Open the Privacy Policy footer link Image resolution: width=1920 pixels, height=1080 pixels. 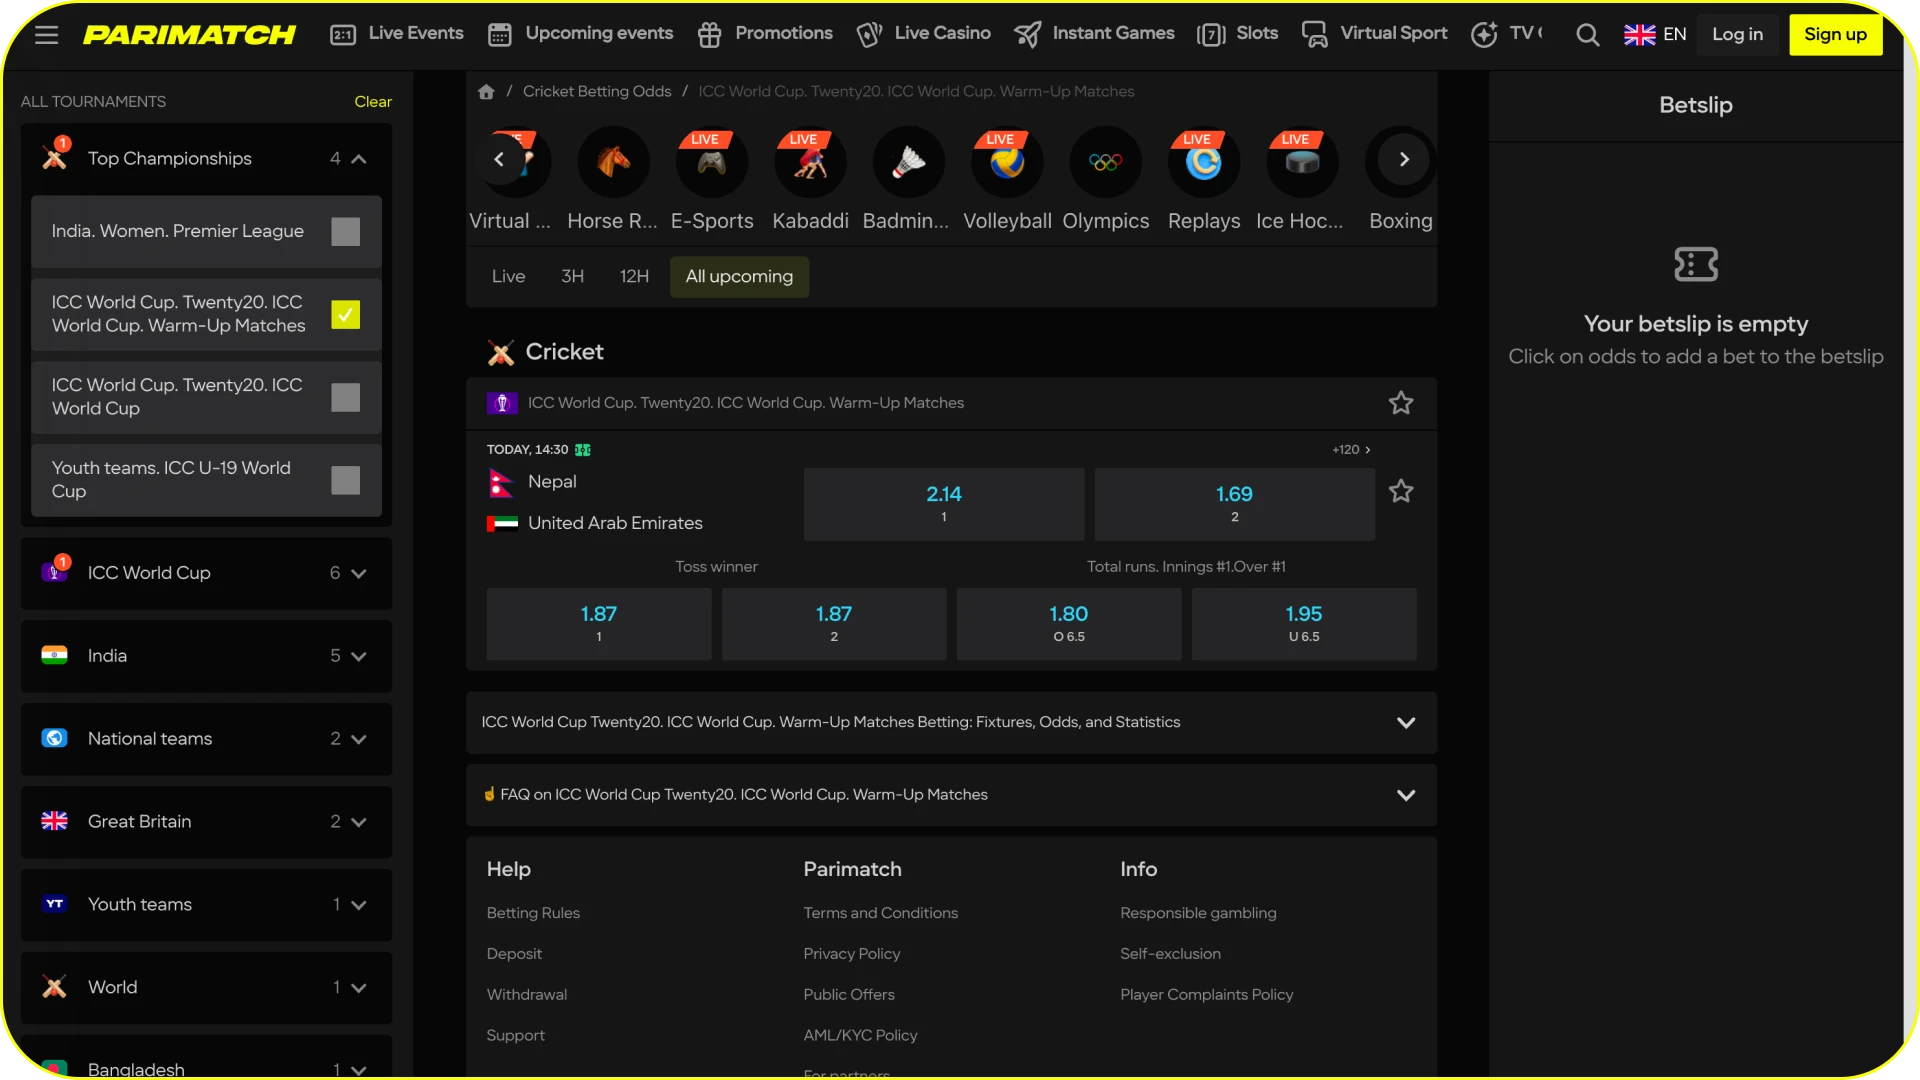point(852,954)
